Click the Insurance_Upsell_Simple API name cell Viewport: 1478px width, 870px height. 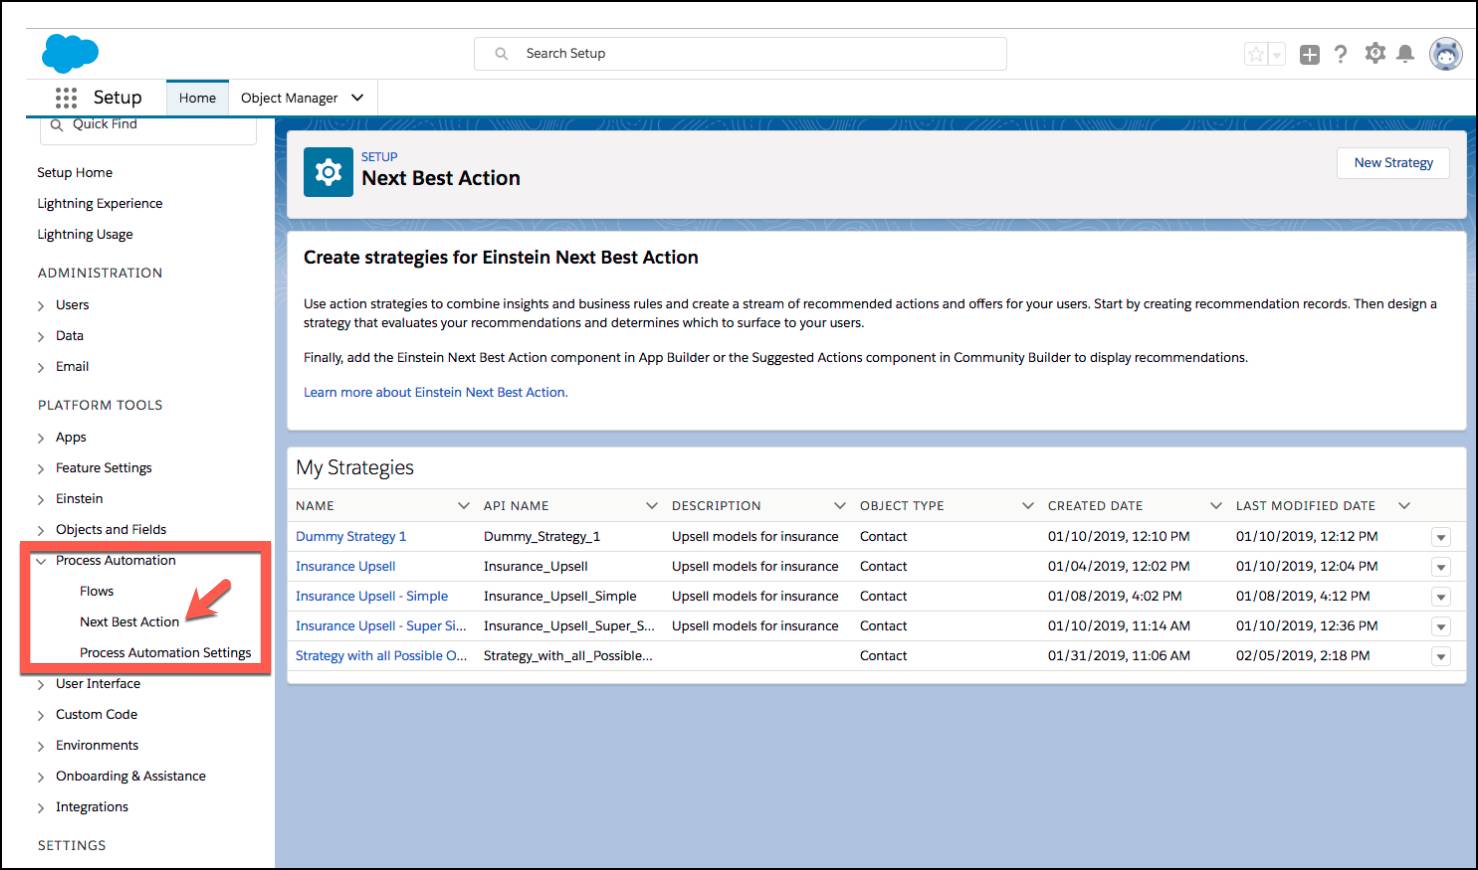(x=560, y=596)
